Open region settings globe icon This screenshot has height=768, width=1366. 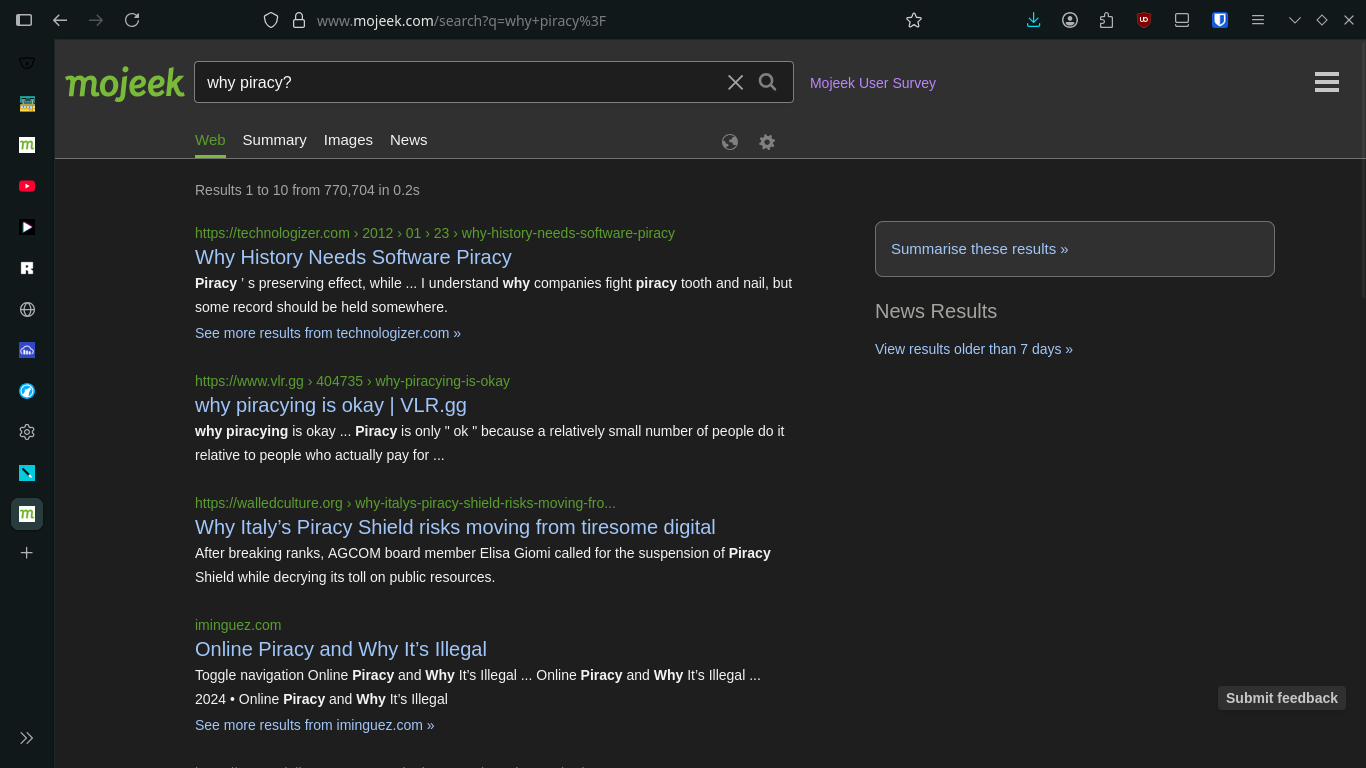tap(730, 142)
